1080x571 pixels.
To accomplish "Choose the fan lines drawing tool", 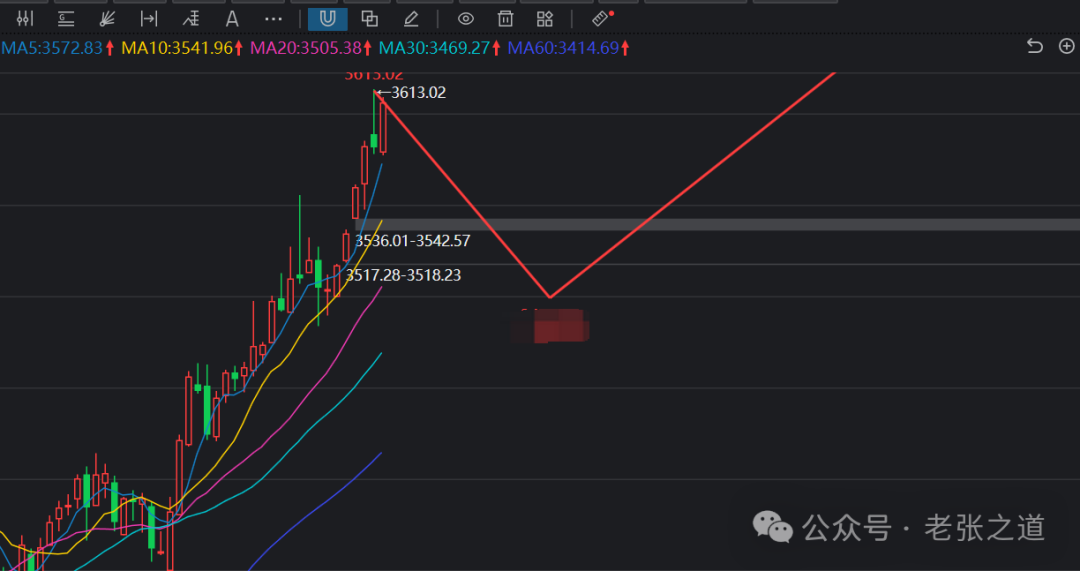I will [107, 19].
